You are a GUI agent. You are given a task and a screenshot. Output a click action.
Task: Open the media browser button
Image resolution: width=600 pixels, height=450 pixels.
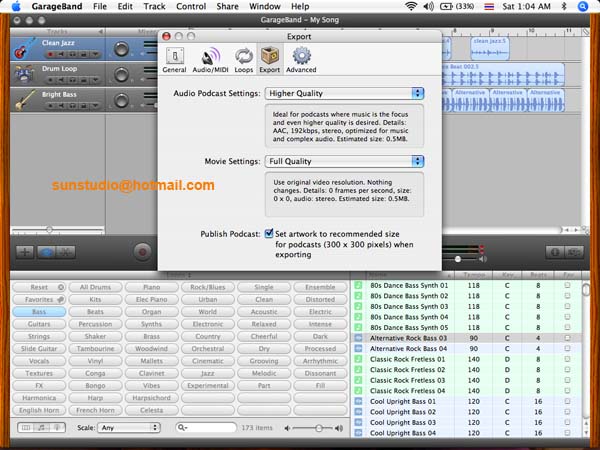click(574, 252)
